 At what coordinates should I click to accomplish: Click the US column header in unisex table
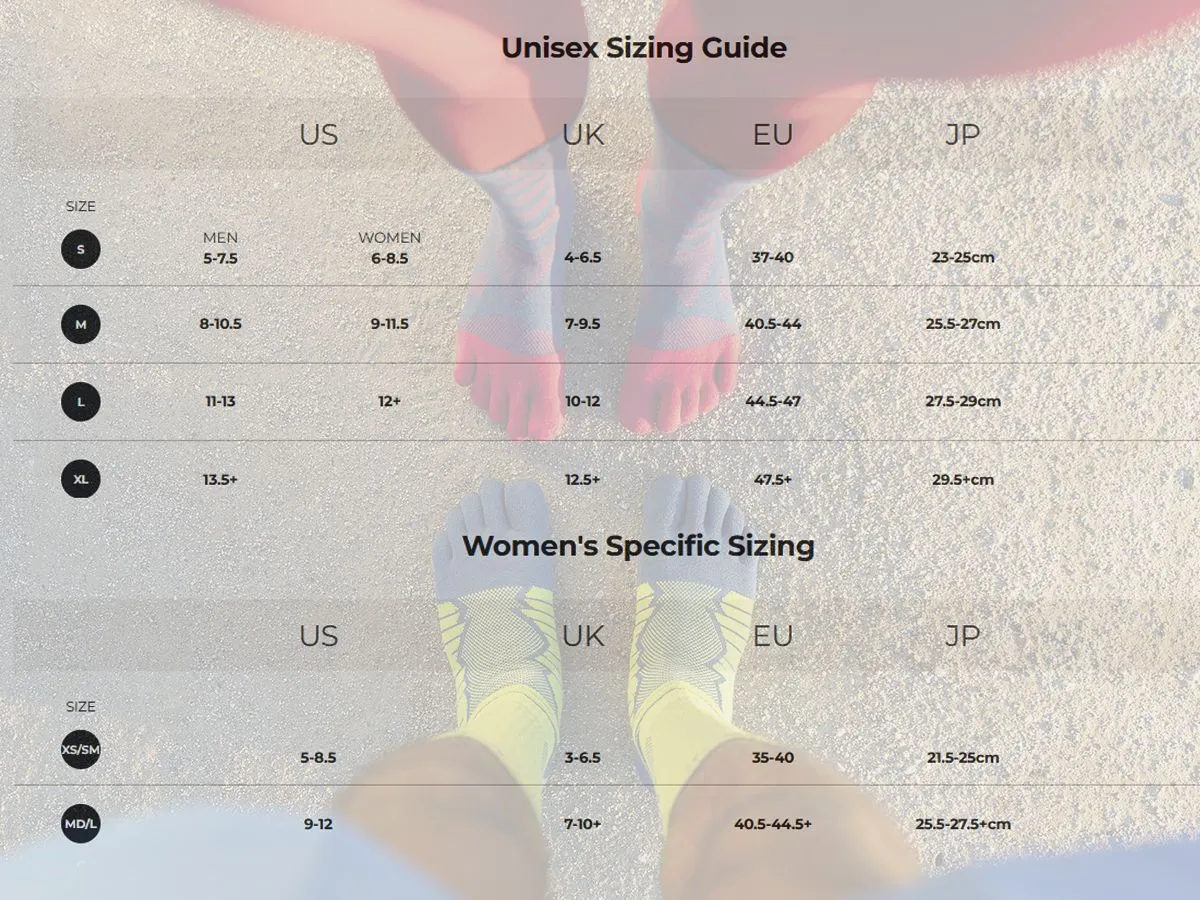tap(319, 134)
